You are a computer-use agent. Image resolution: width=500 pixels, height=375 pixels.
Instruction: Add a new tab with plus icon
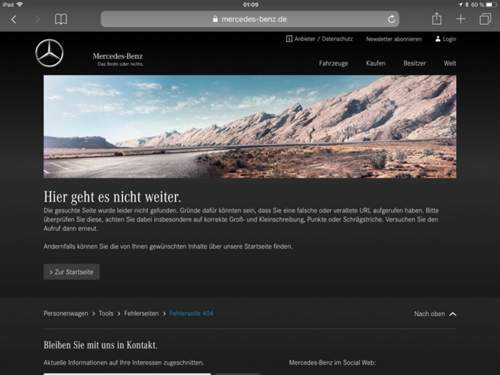tap(461, 19)
